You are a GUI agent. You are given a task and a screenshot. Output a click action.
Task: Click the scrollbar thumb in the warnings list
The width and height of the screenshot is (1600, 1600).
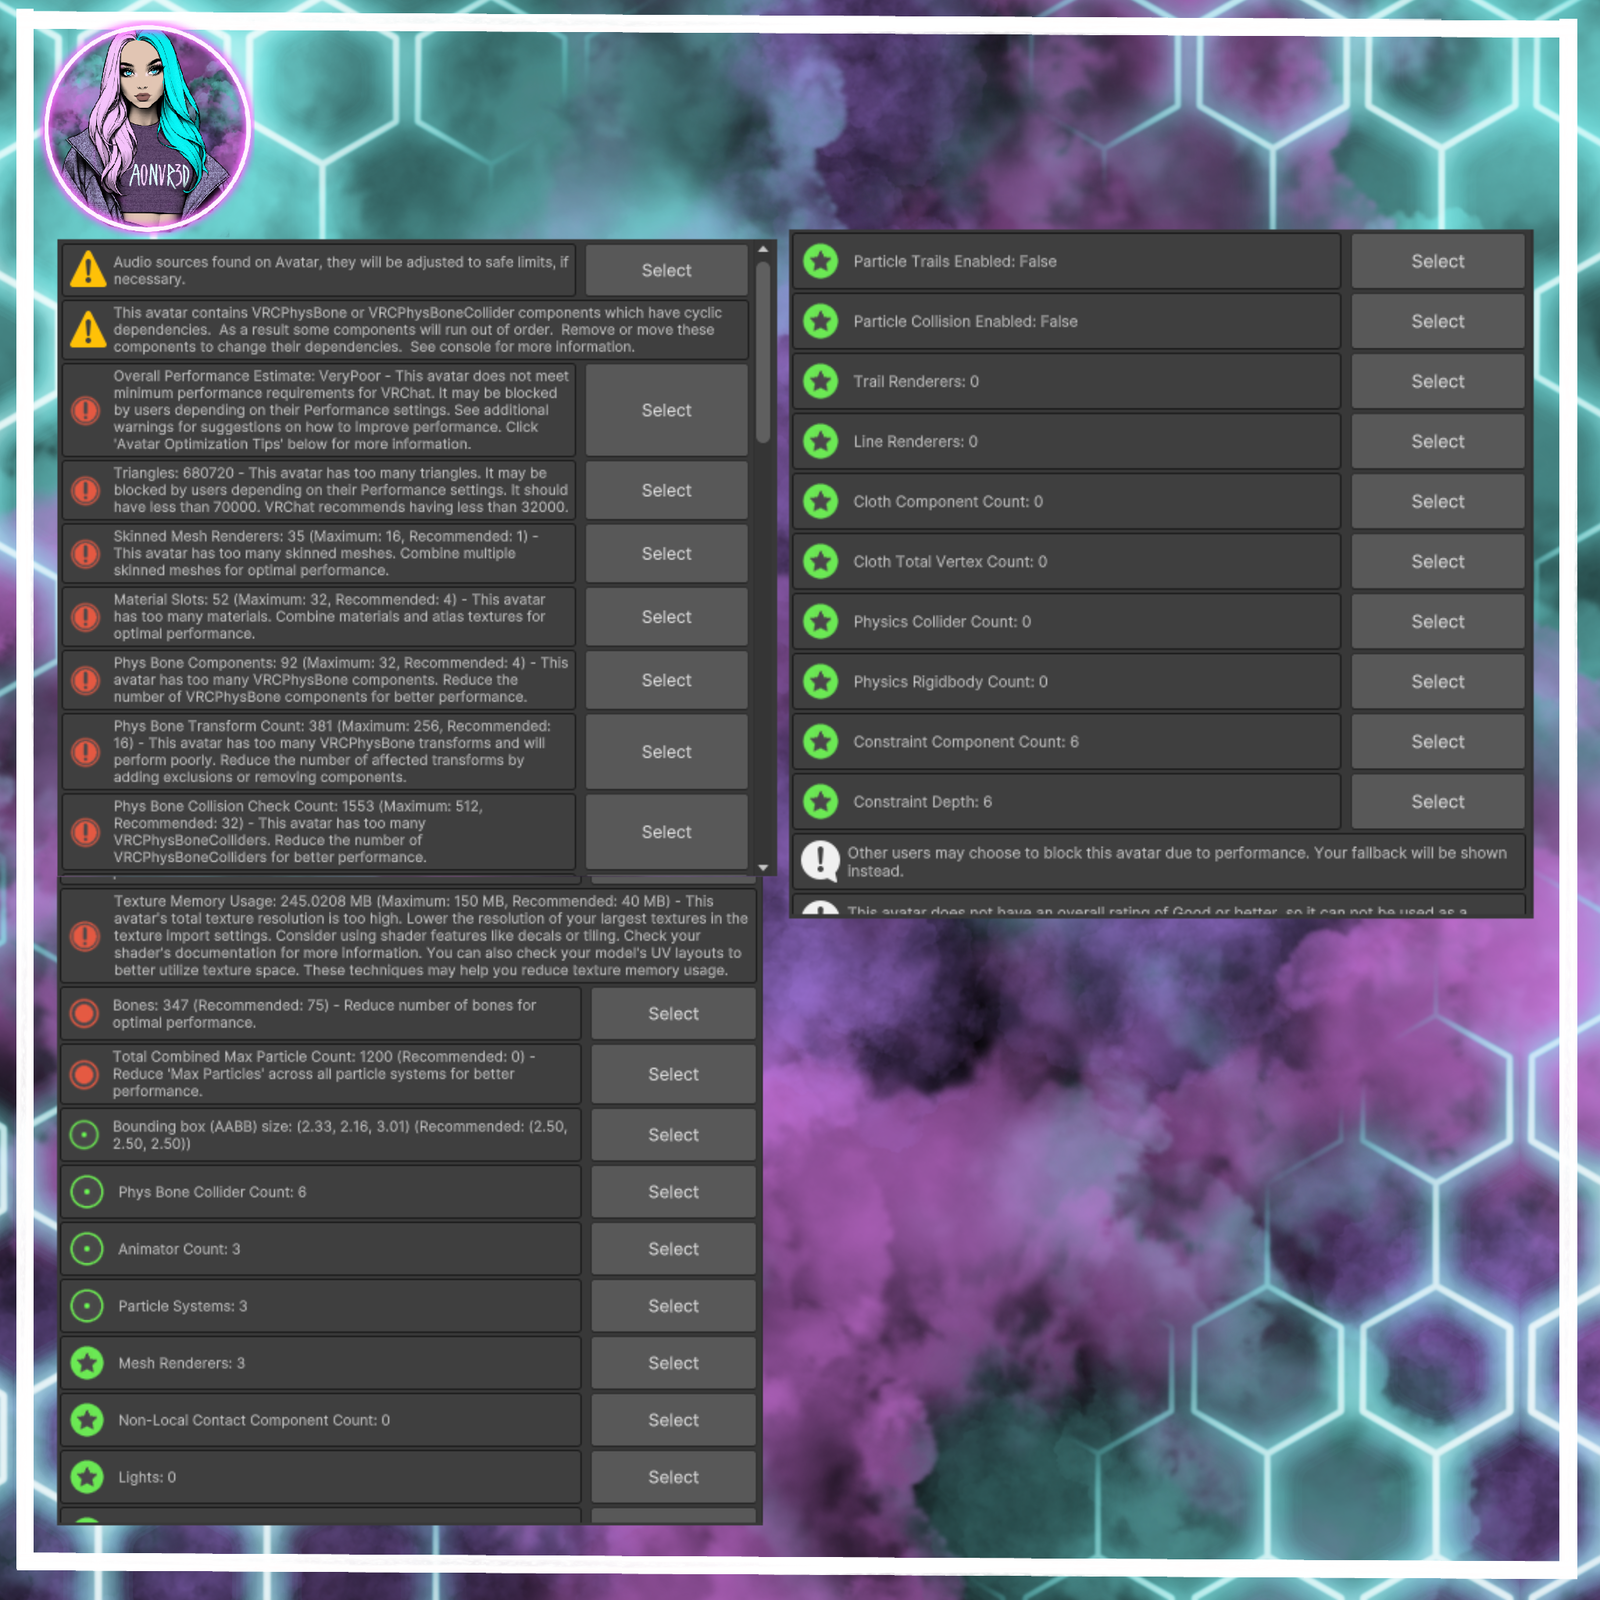click(x=763, y=350)
